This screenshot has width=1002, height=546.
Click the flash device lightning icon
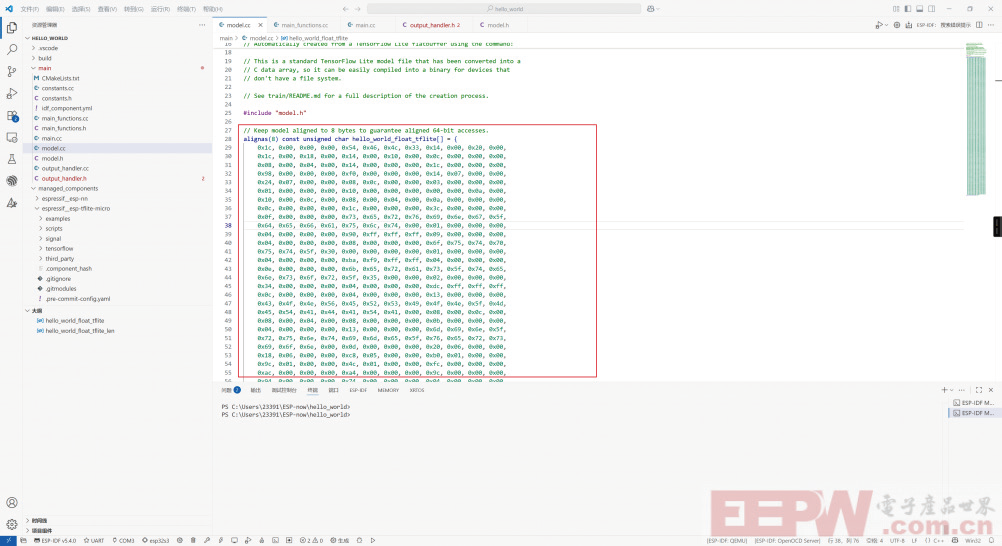pyautogui.click(x=220, y=540)
